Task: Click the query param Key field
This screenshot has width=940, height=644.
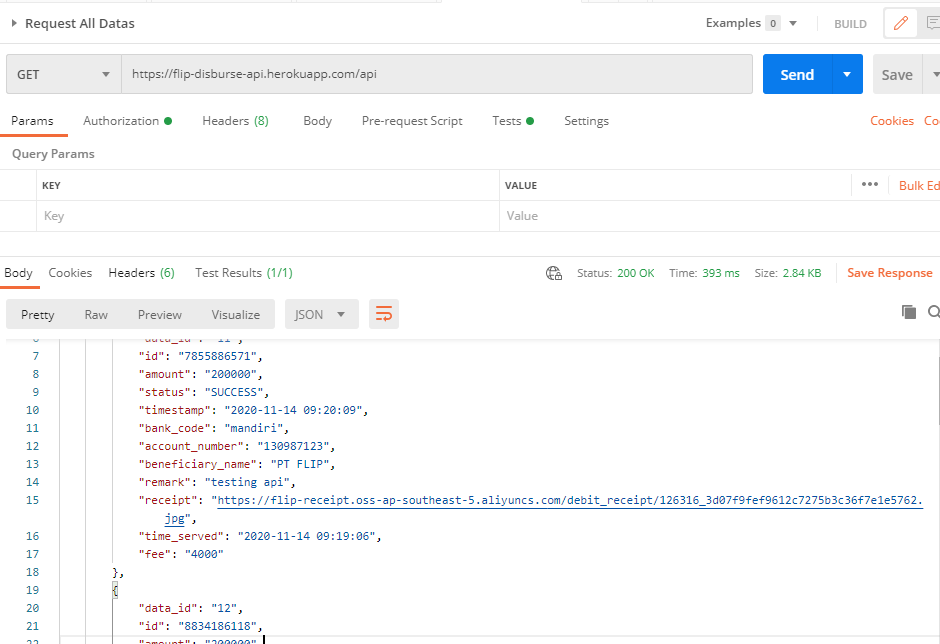Action: pos(267,216)
